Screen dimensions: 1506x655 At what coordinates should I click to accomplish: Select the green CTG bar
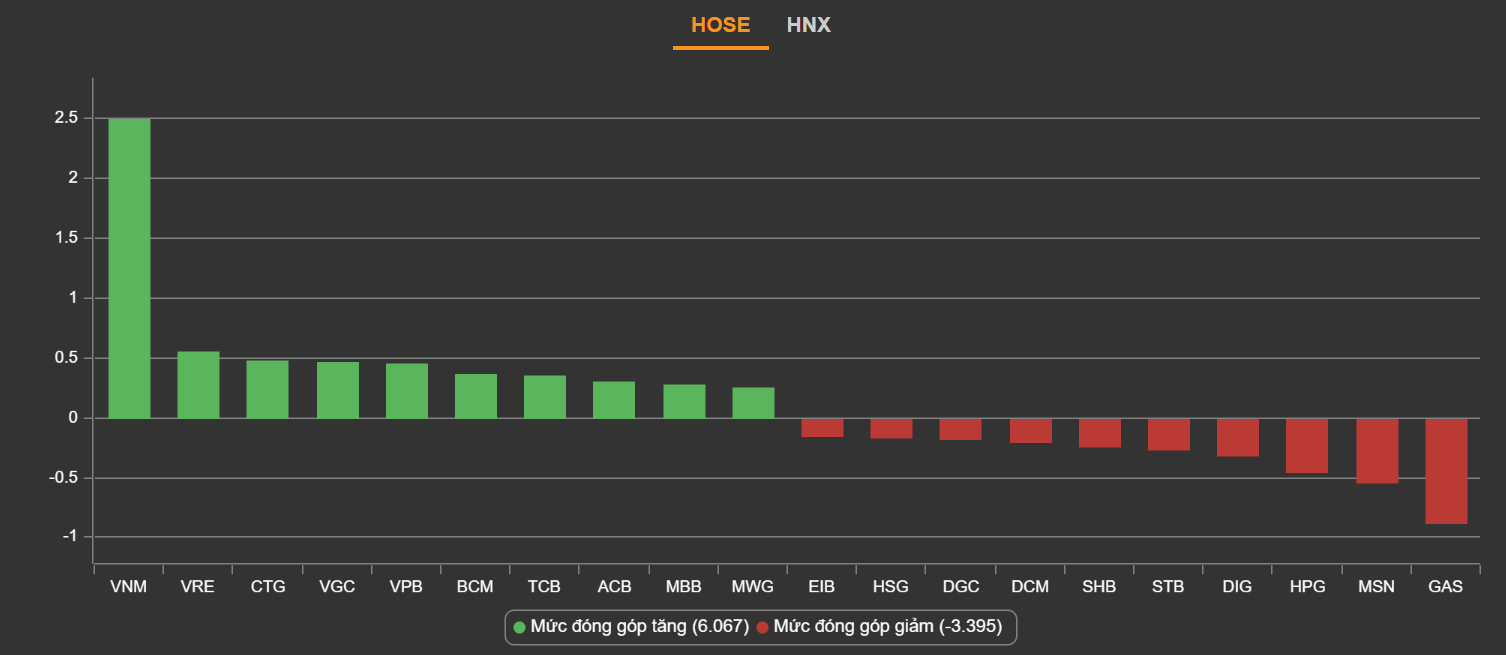pyautogui.click(x=267, y=389)
